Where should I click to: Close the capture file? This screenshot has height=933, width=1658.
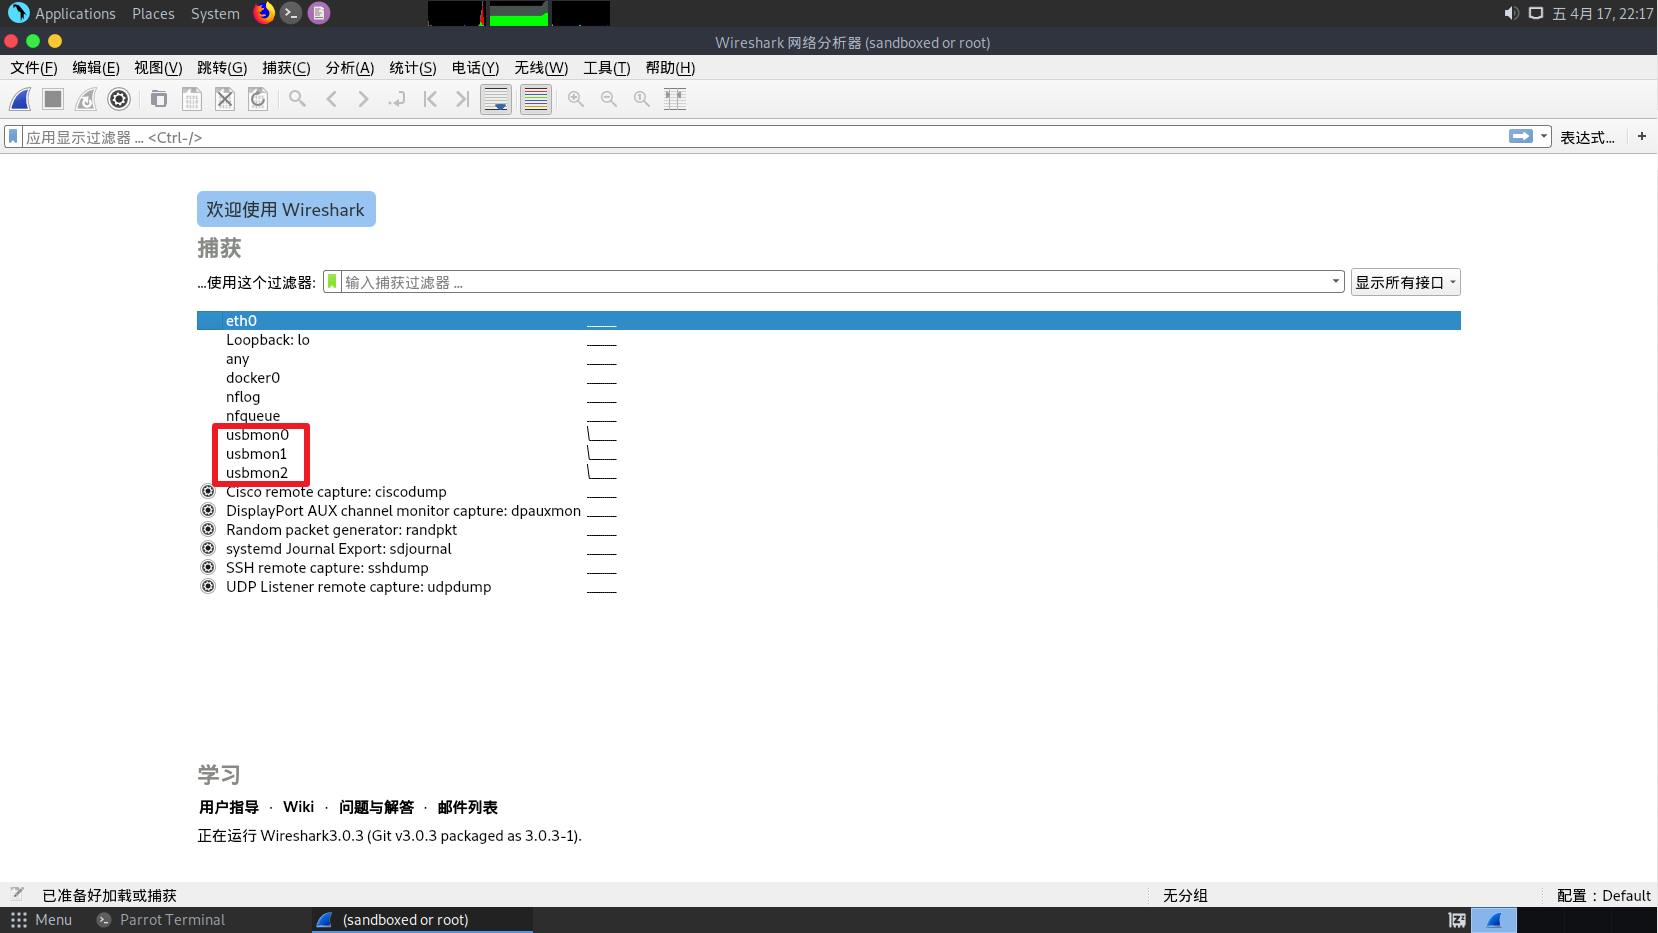coord(225,99)
